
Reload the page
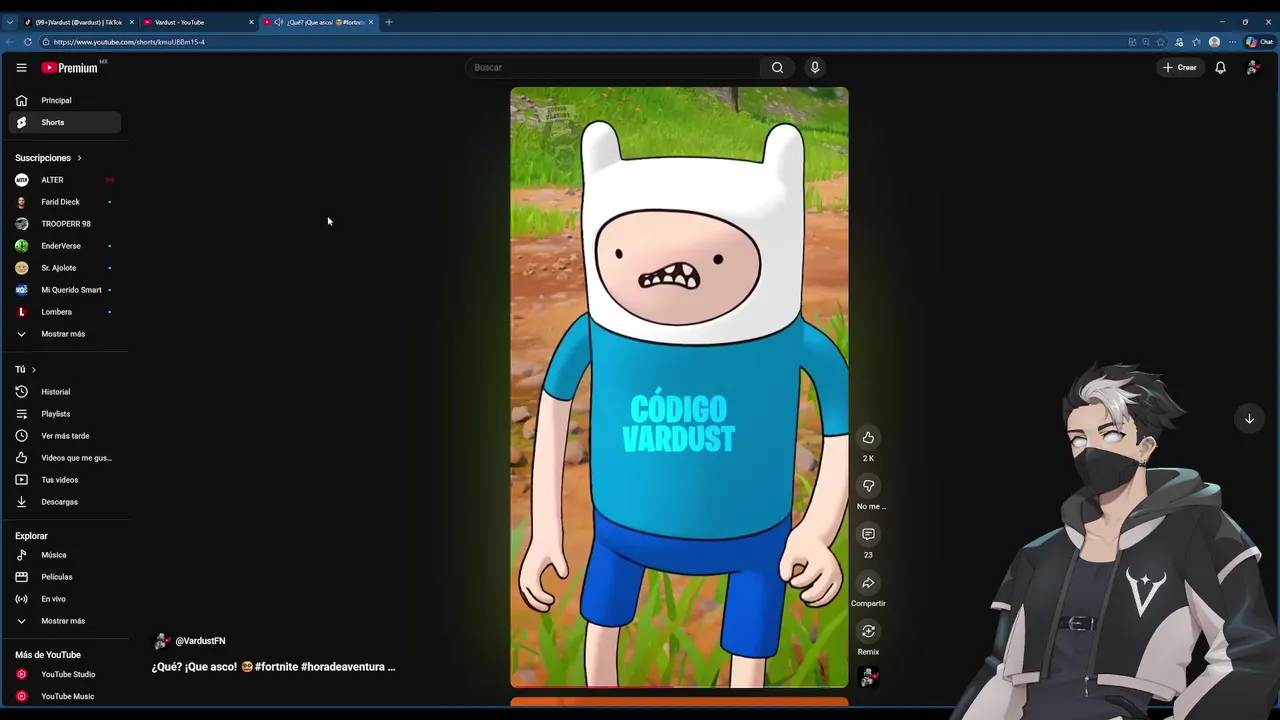tap(27, 42)
